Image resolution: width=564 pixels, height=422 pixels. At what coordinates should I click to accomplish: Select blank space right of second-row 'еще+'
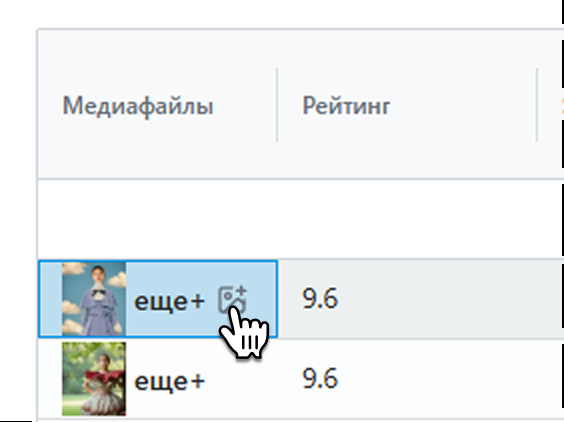point(240,380)
